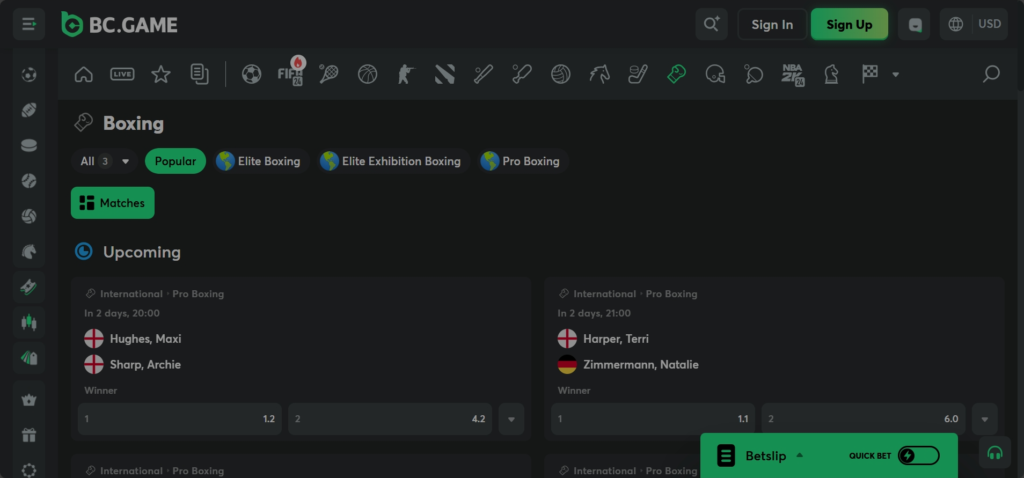
Task: Select the American football helmet icon
Action: 715,74
